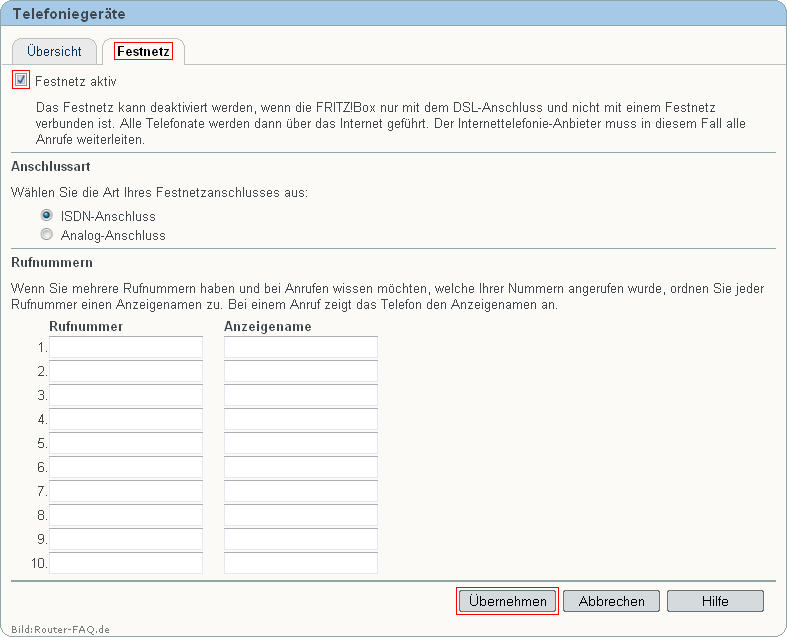Click the Telefoniegeräte title text
Screen dimensions: 787x637
click(69, 14)
